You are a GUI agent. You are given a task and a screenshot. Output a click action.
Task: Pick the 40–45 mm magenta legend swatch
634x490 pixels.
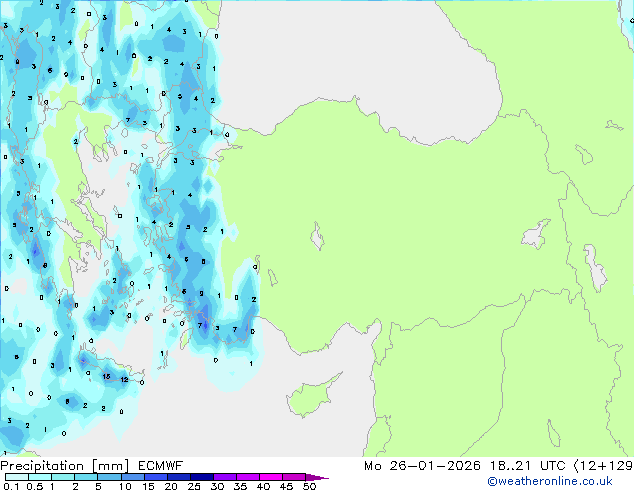(271, 477)
